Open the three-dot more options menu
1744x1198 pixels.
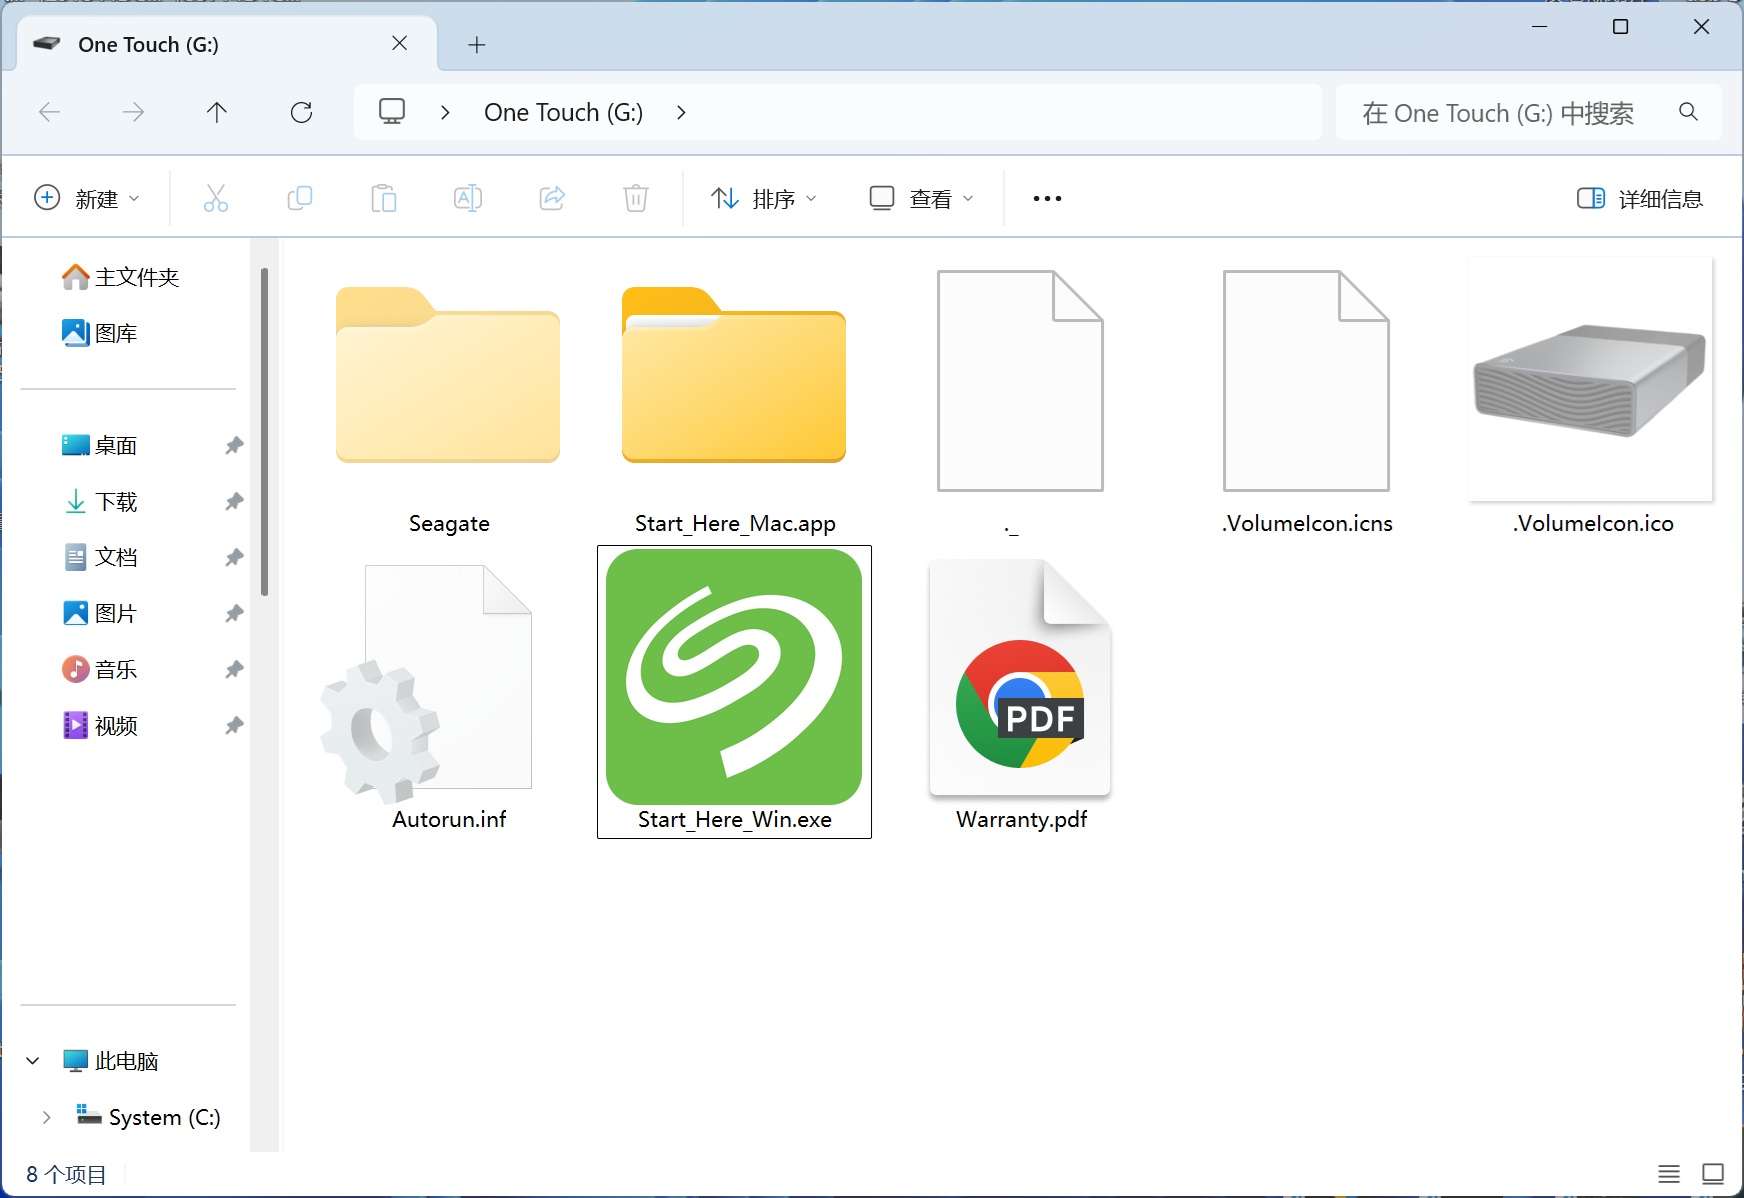[1047, 198]
